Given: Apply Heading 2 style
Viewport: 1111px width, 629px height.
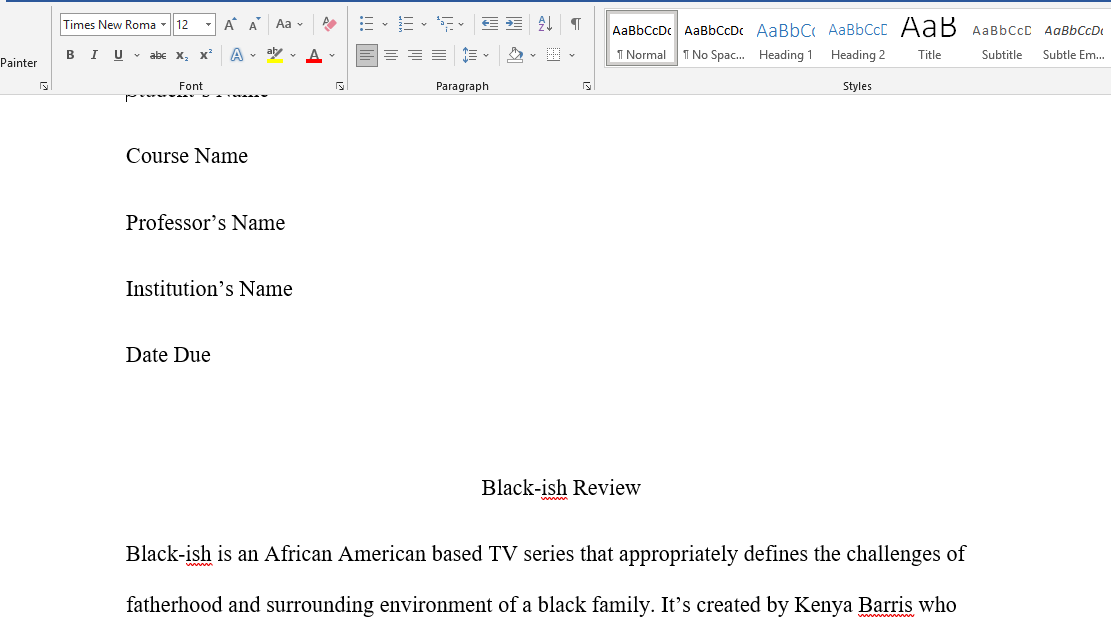Looking at the screenshot, I should [858, 38].
